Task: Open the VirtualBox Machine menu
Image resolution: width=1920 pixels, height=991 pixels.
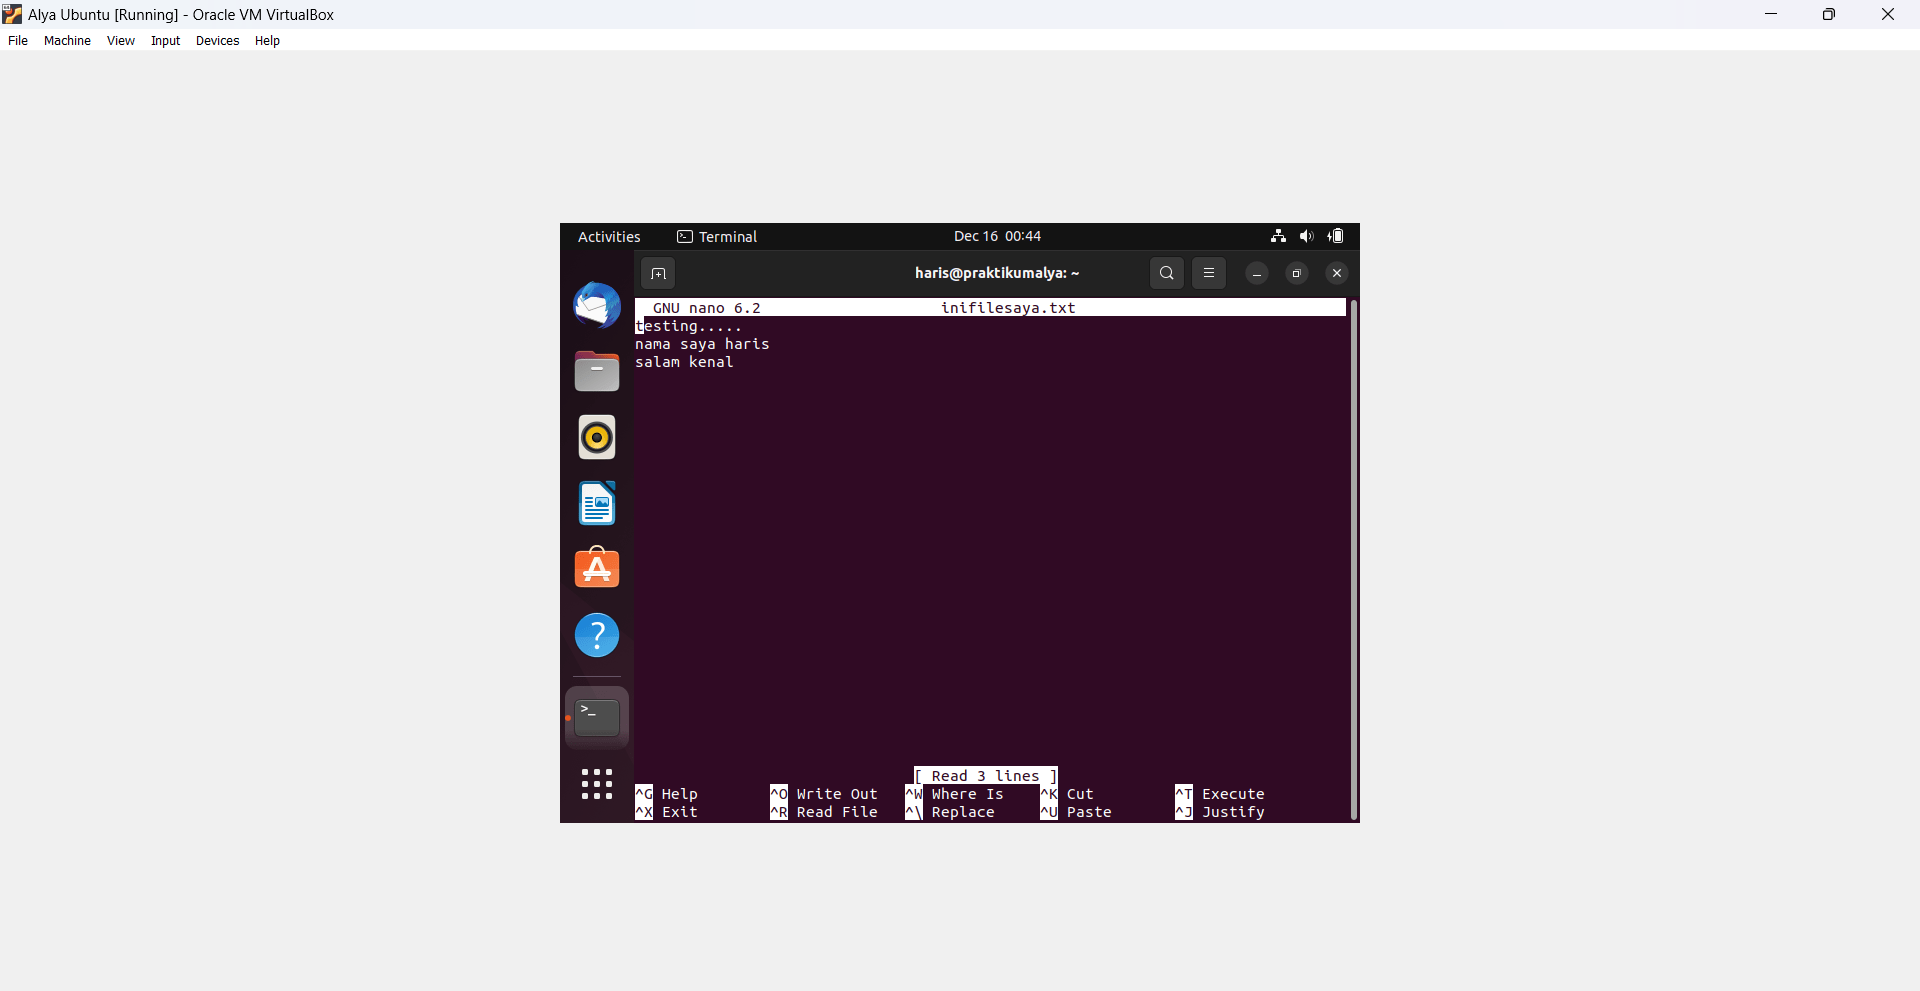Action: coord(67,41)
